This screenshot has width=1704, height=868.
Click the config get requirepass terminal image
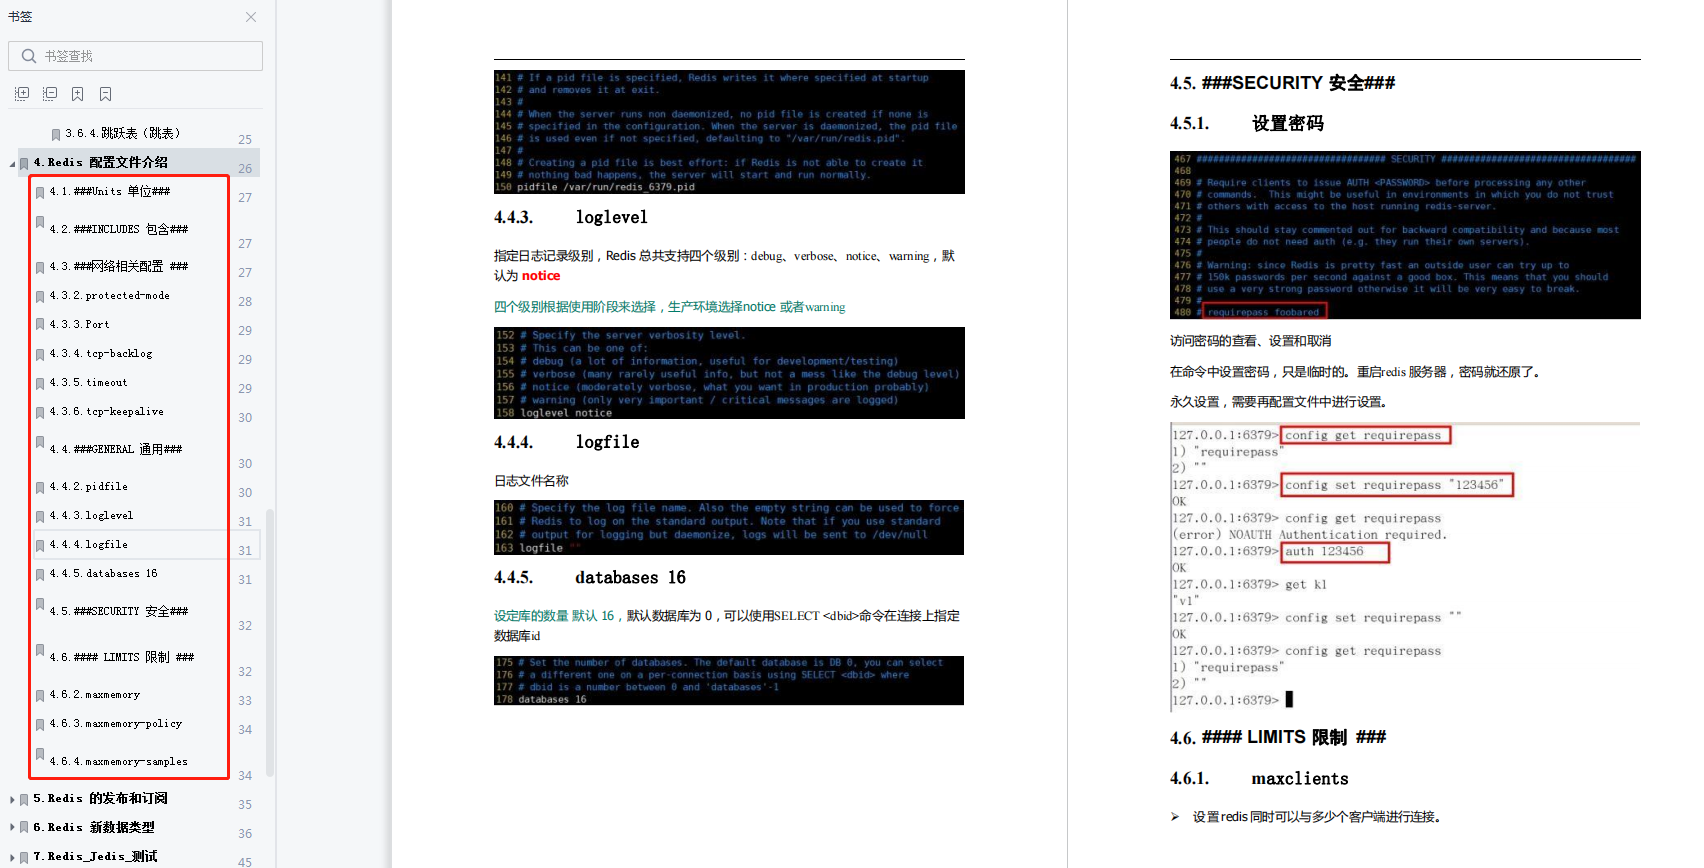point(1405,567)
